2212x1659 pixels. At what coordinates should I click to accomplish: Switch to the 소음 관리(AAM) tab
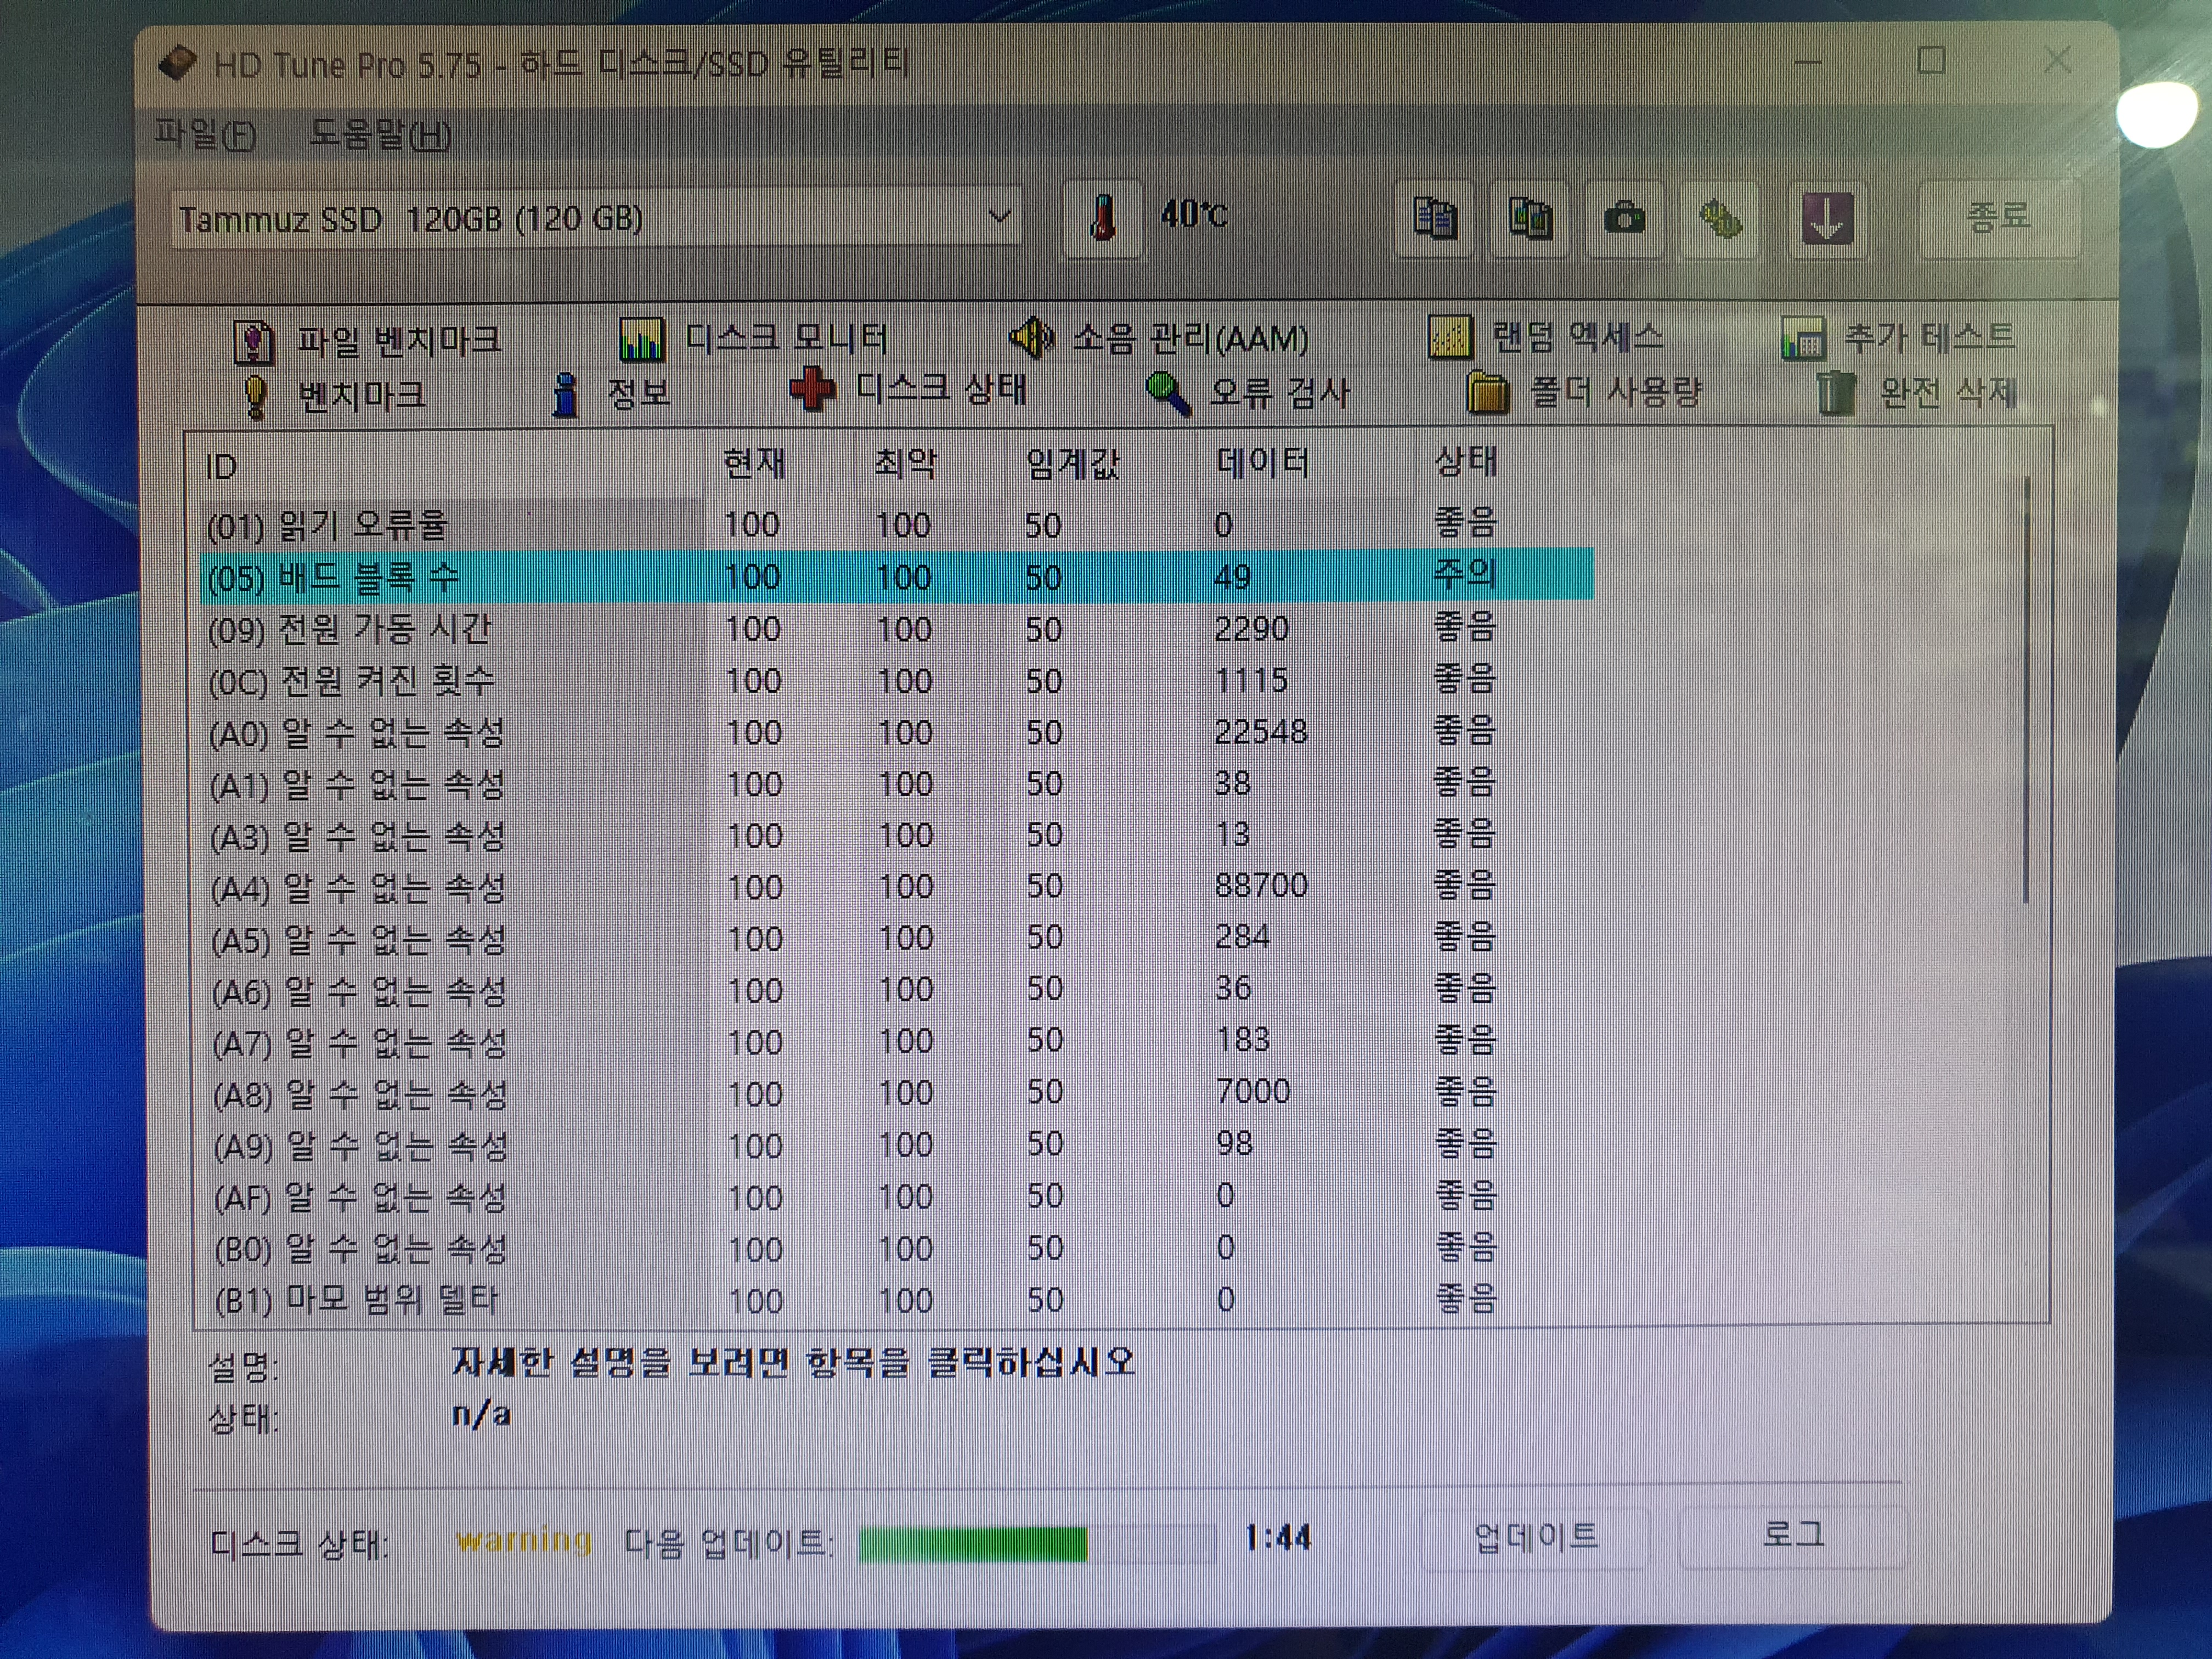coord(1158,338)
